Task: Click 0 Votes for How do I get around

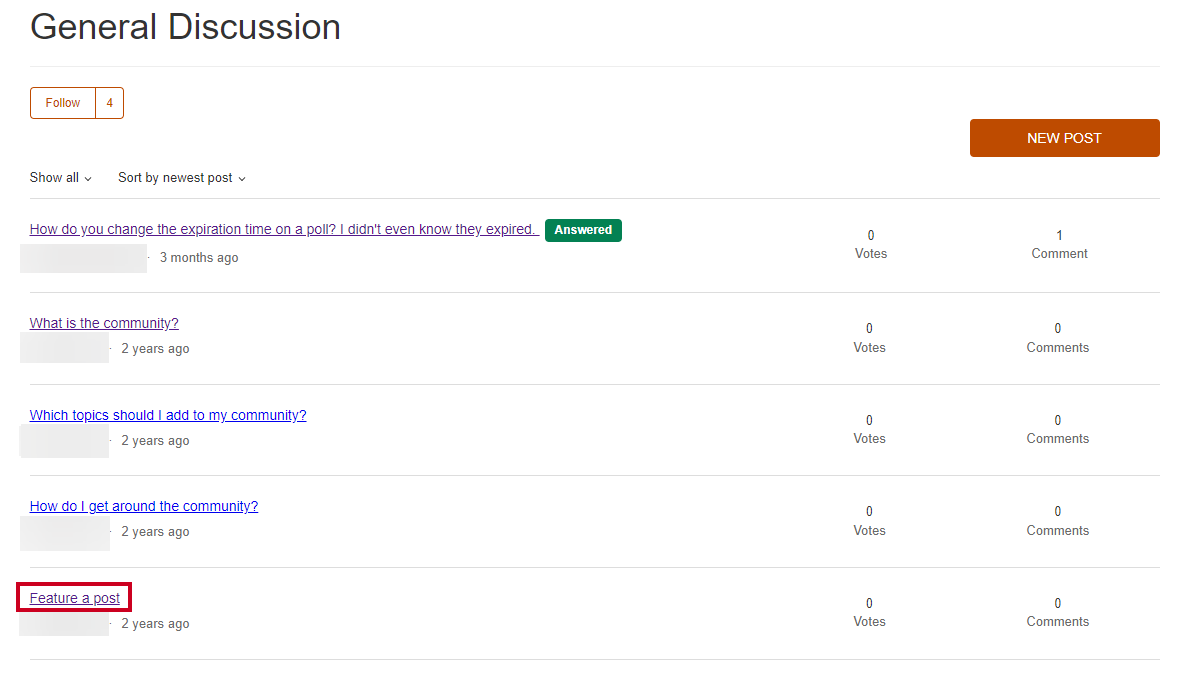Action: pyautogui.click(x=869, y=521)
